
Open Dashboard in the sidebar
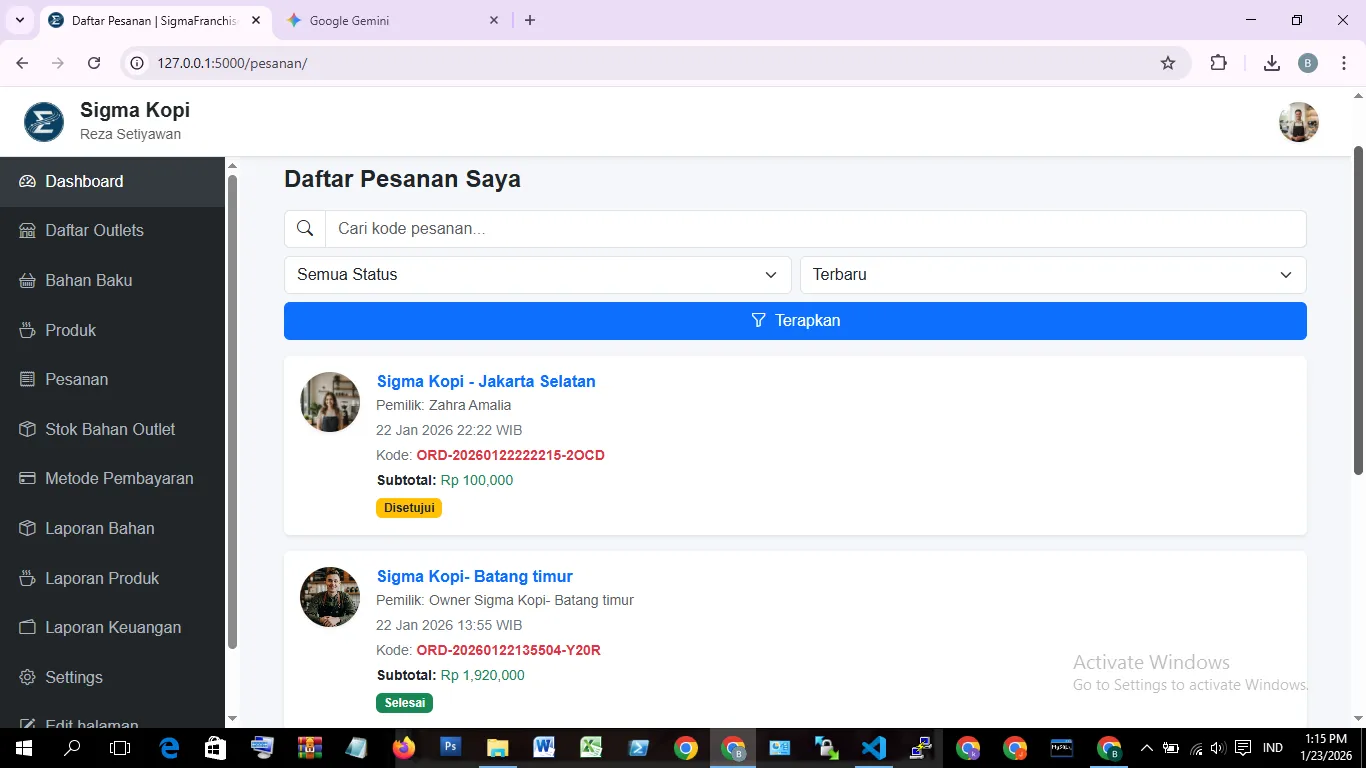click(112, 181)
